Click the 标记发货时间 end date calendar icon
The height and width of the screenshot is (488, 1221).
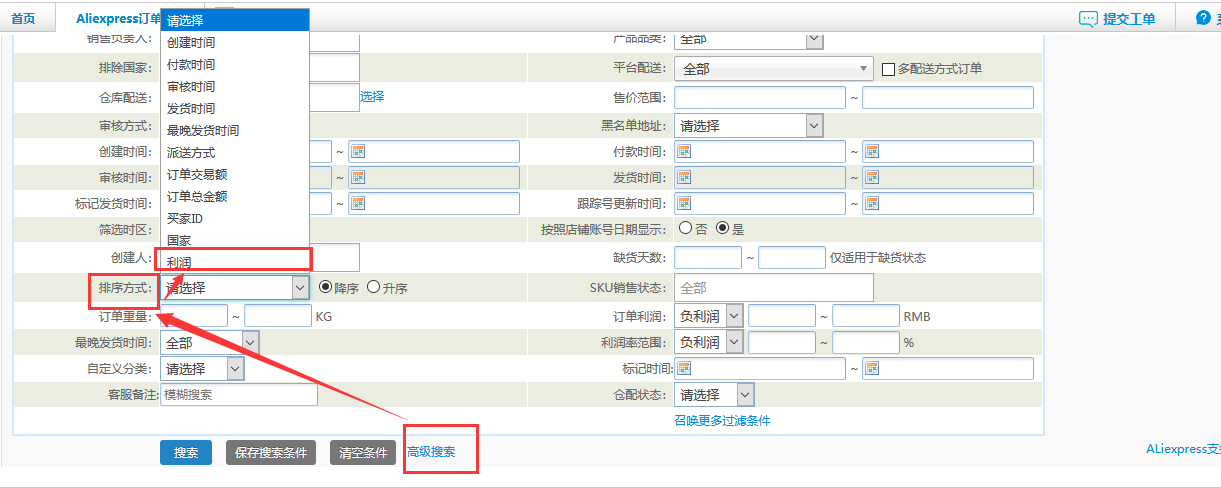point(358,203)
